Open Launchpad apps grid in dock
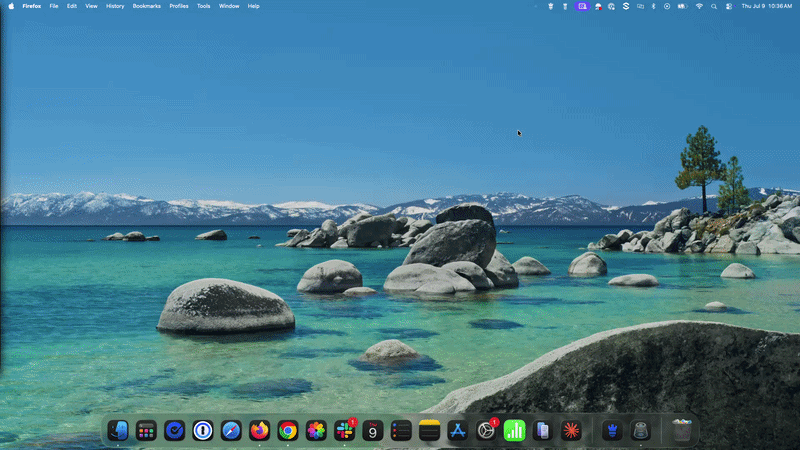Image resolution: width=800 pixels, height=450 pixels. click(146, 431)
